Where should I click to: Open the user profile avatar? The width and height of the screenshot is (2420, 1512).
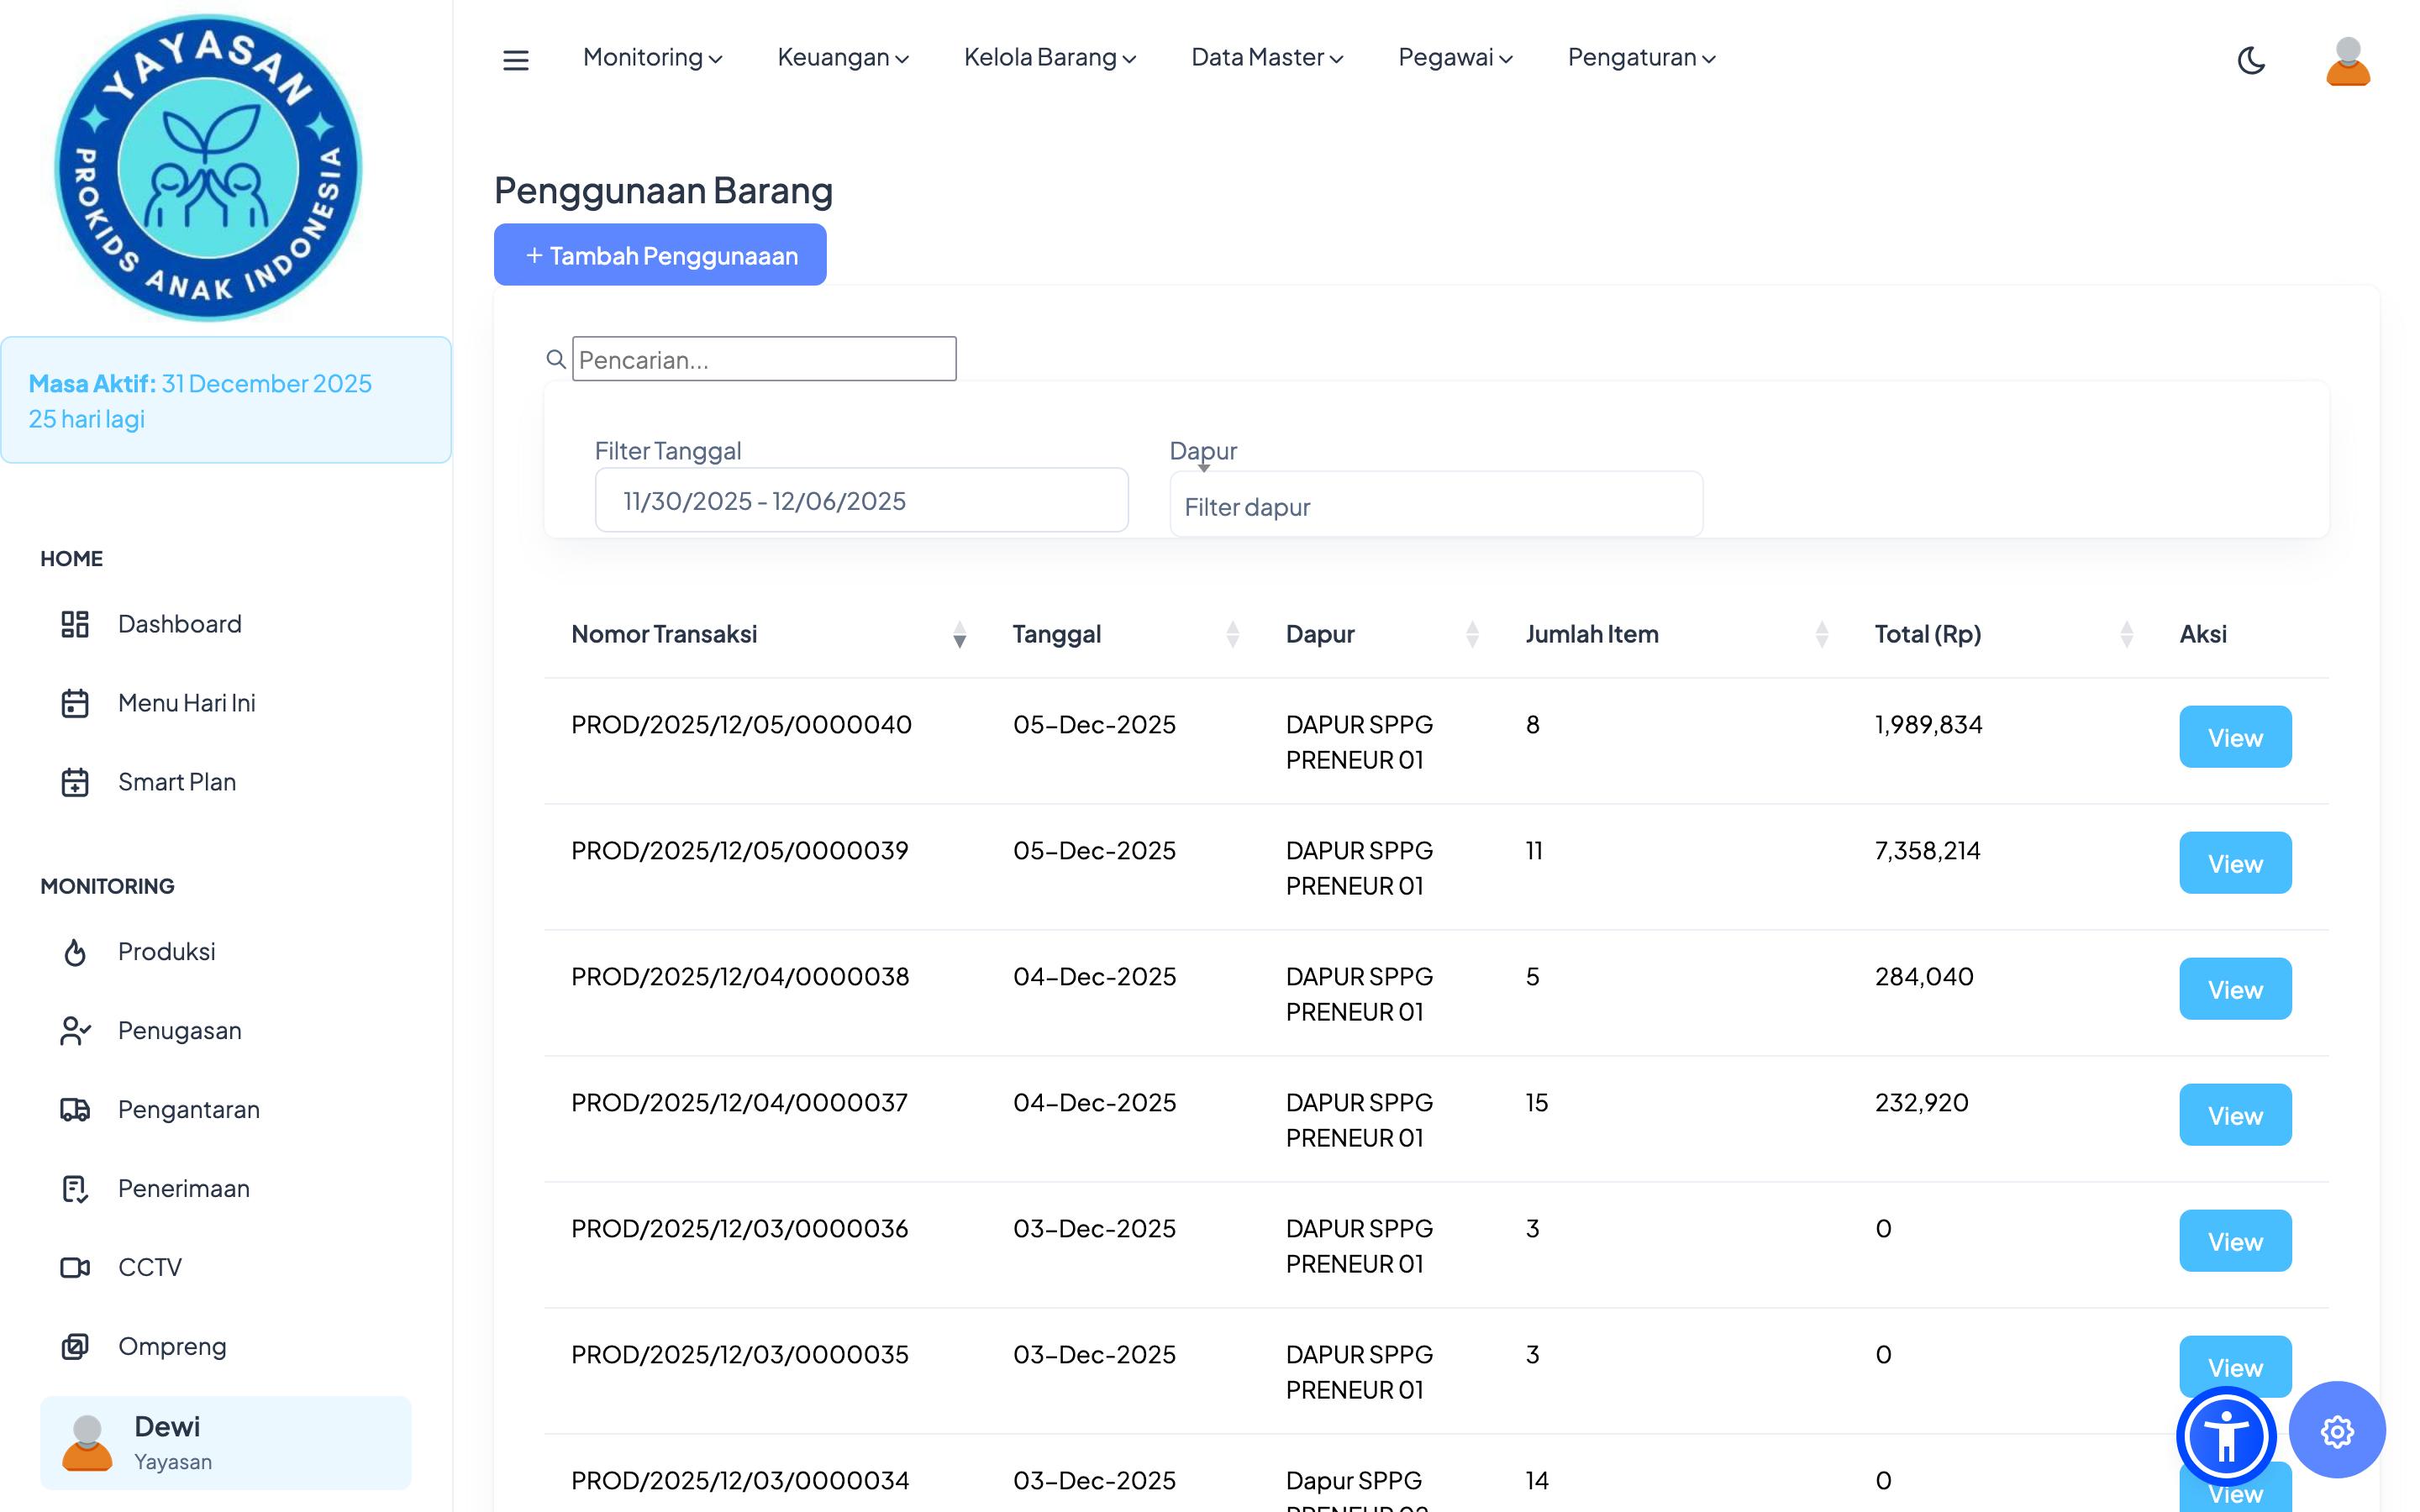pos(2347,61)
